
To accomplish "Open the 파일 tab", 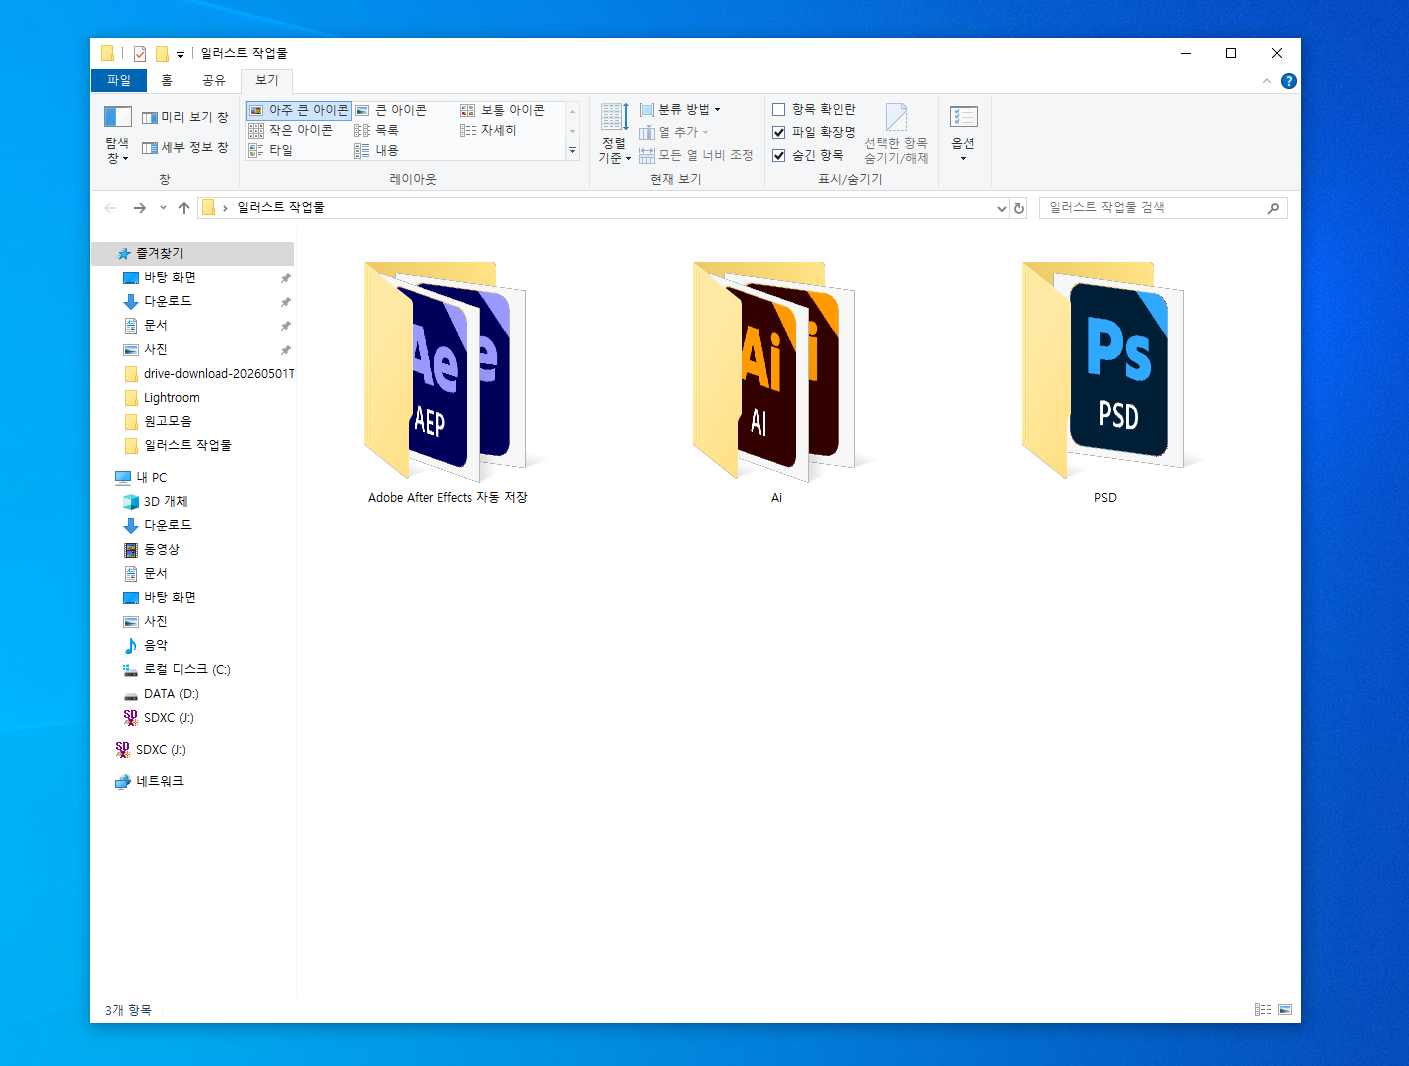I will click(x=119, y=80).
